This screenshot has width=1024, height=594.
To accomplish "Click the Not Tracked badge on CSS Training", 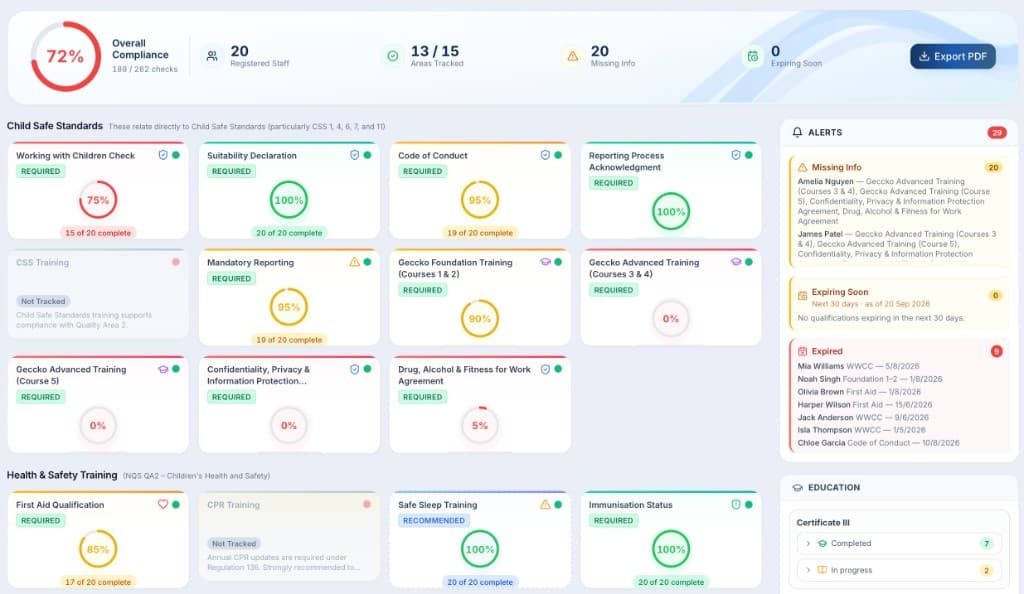I will [43, 301].
